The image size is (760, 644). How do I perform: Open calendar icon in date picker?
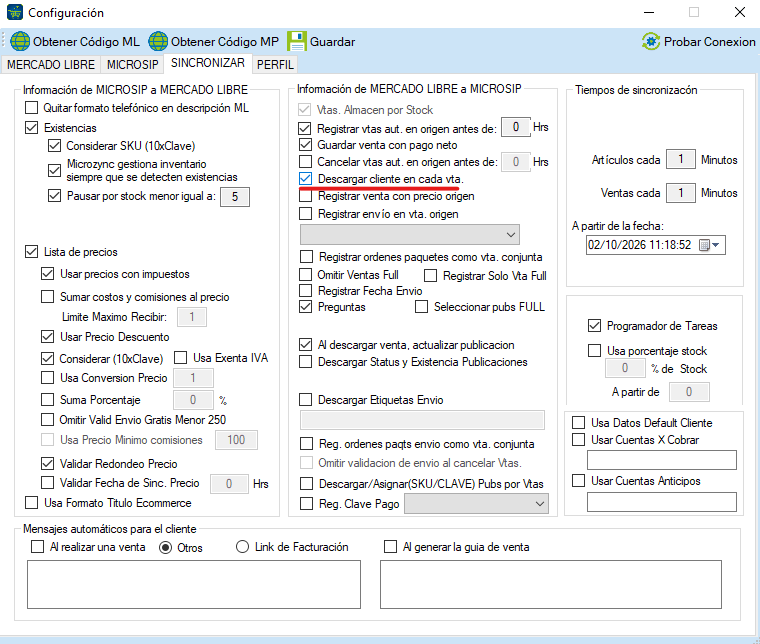point(704,245)
